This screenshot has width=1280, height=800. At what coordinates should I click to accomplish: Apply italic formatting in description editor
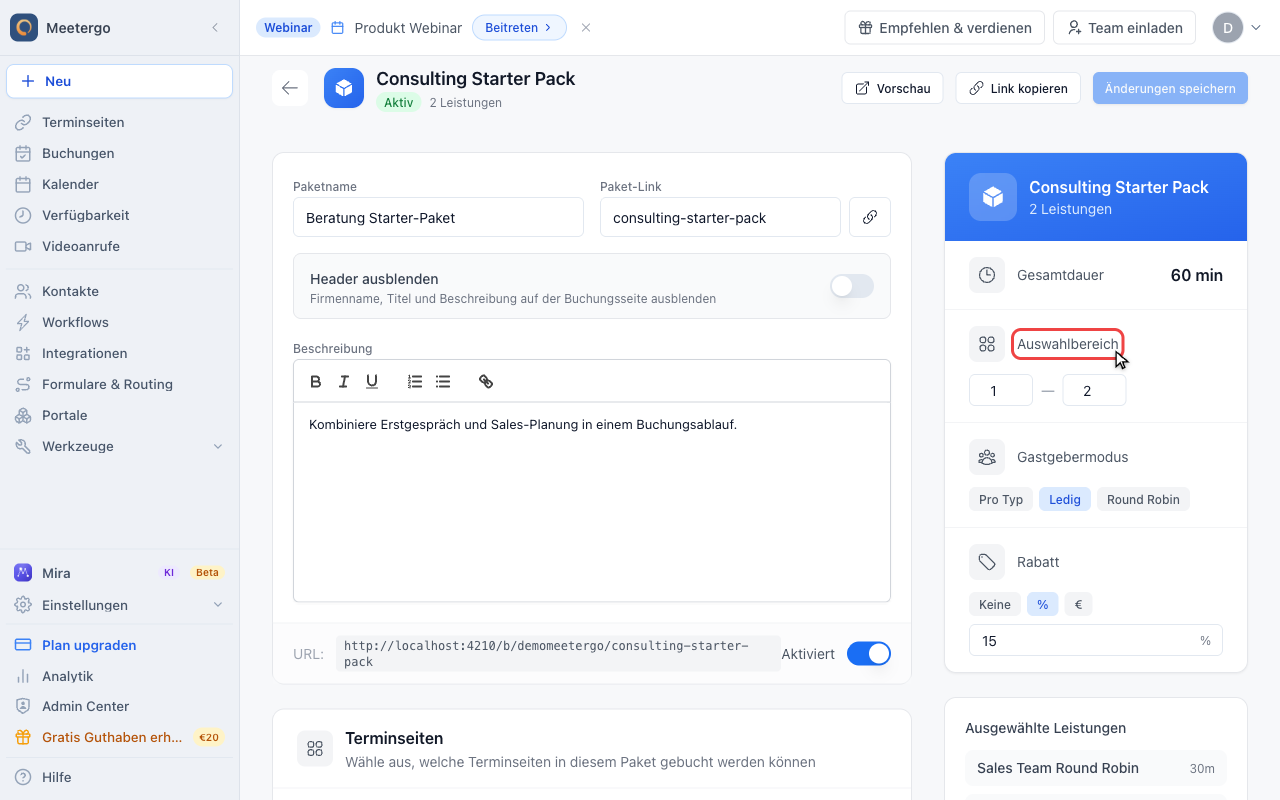344,381
